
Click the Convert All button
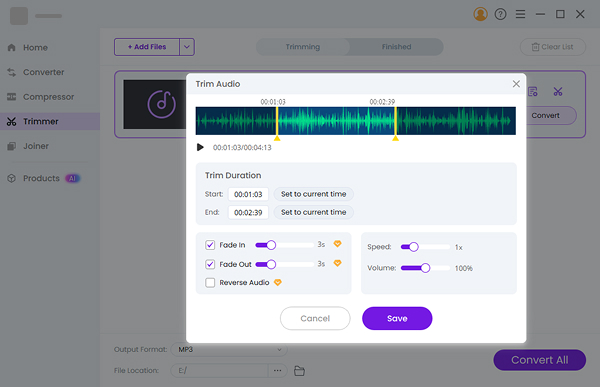click(540, 360)
